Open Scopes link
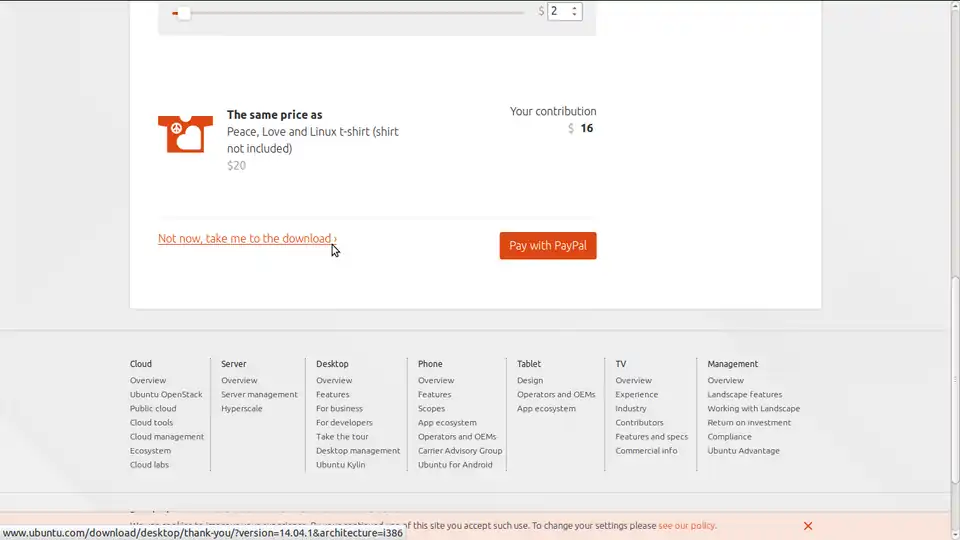960x540 pixels. coord(432,408)
